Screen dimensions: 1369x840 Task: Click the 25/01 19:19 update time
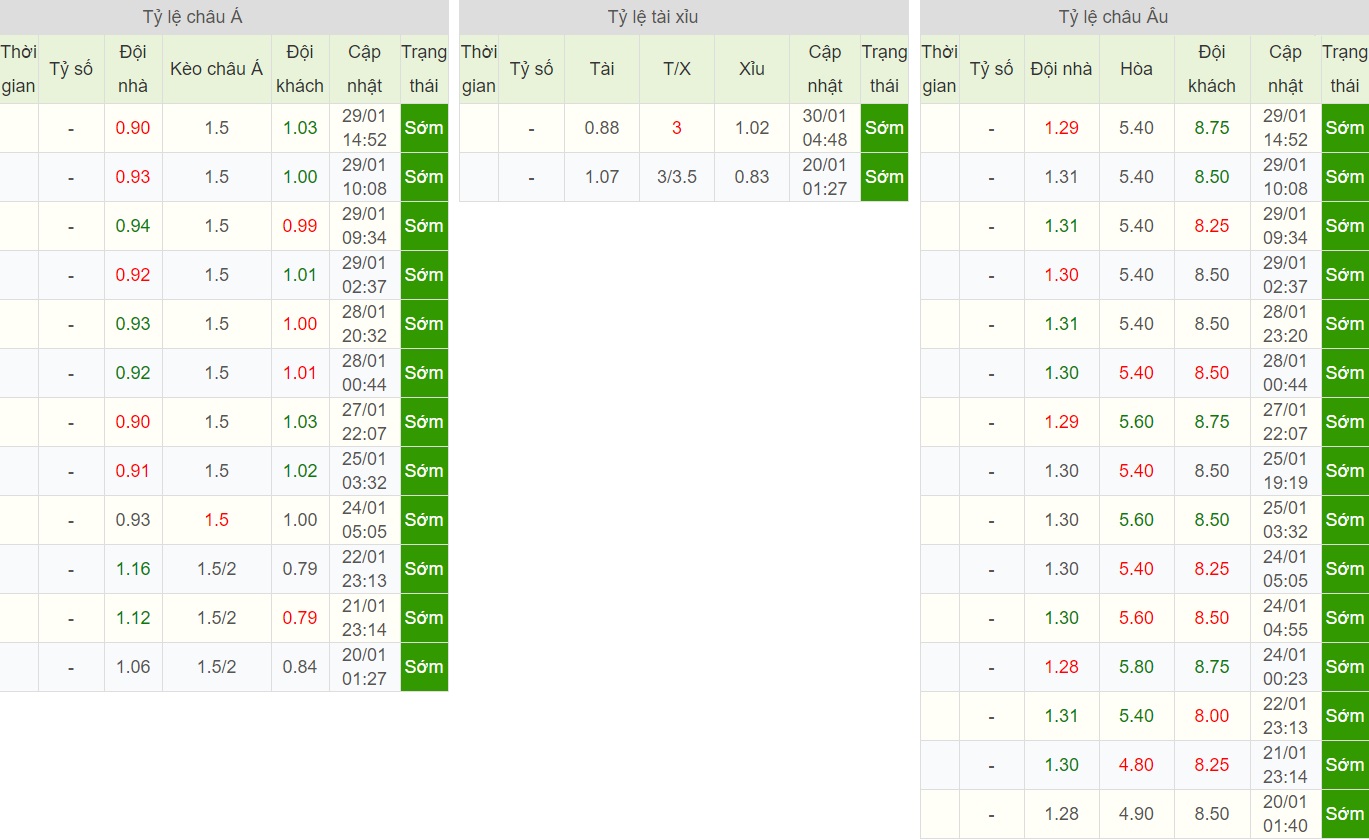coord(1285,471)
